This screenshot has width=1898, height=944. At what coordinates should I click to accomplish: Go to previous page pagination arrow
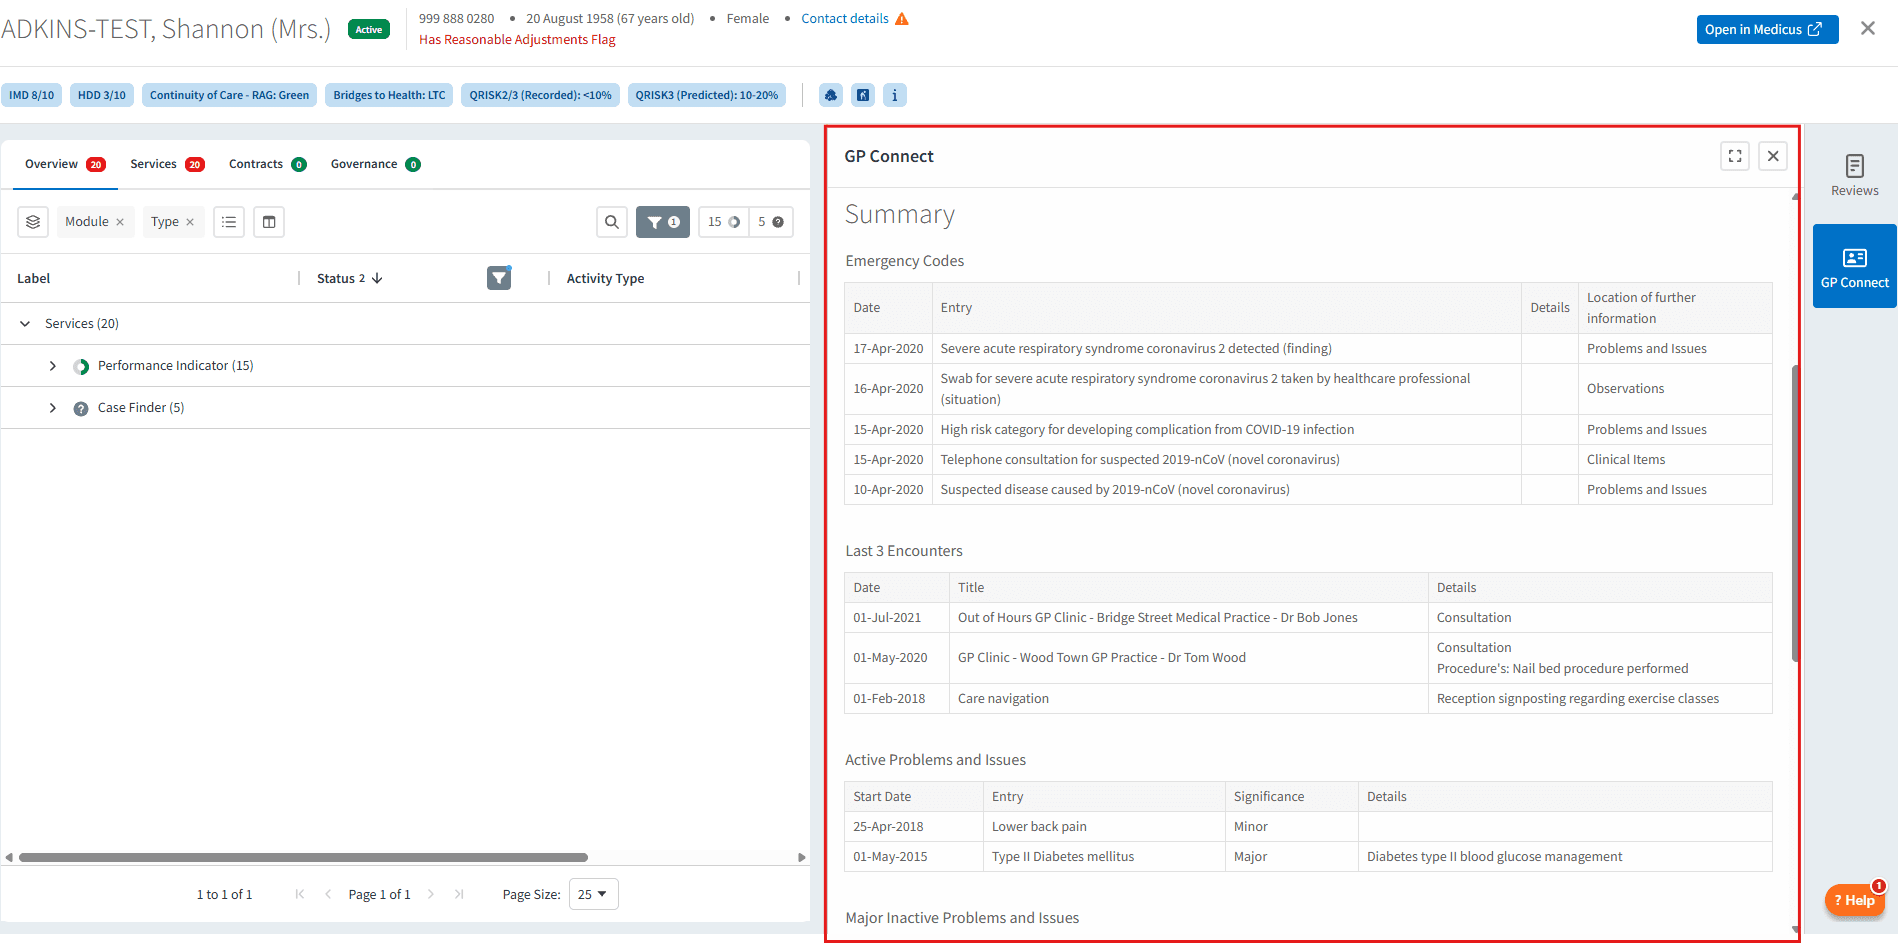pyautogui.click(x=328, y=894)
